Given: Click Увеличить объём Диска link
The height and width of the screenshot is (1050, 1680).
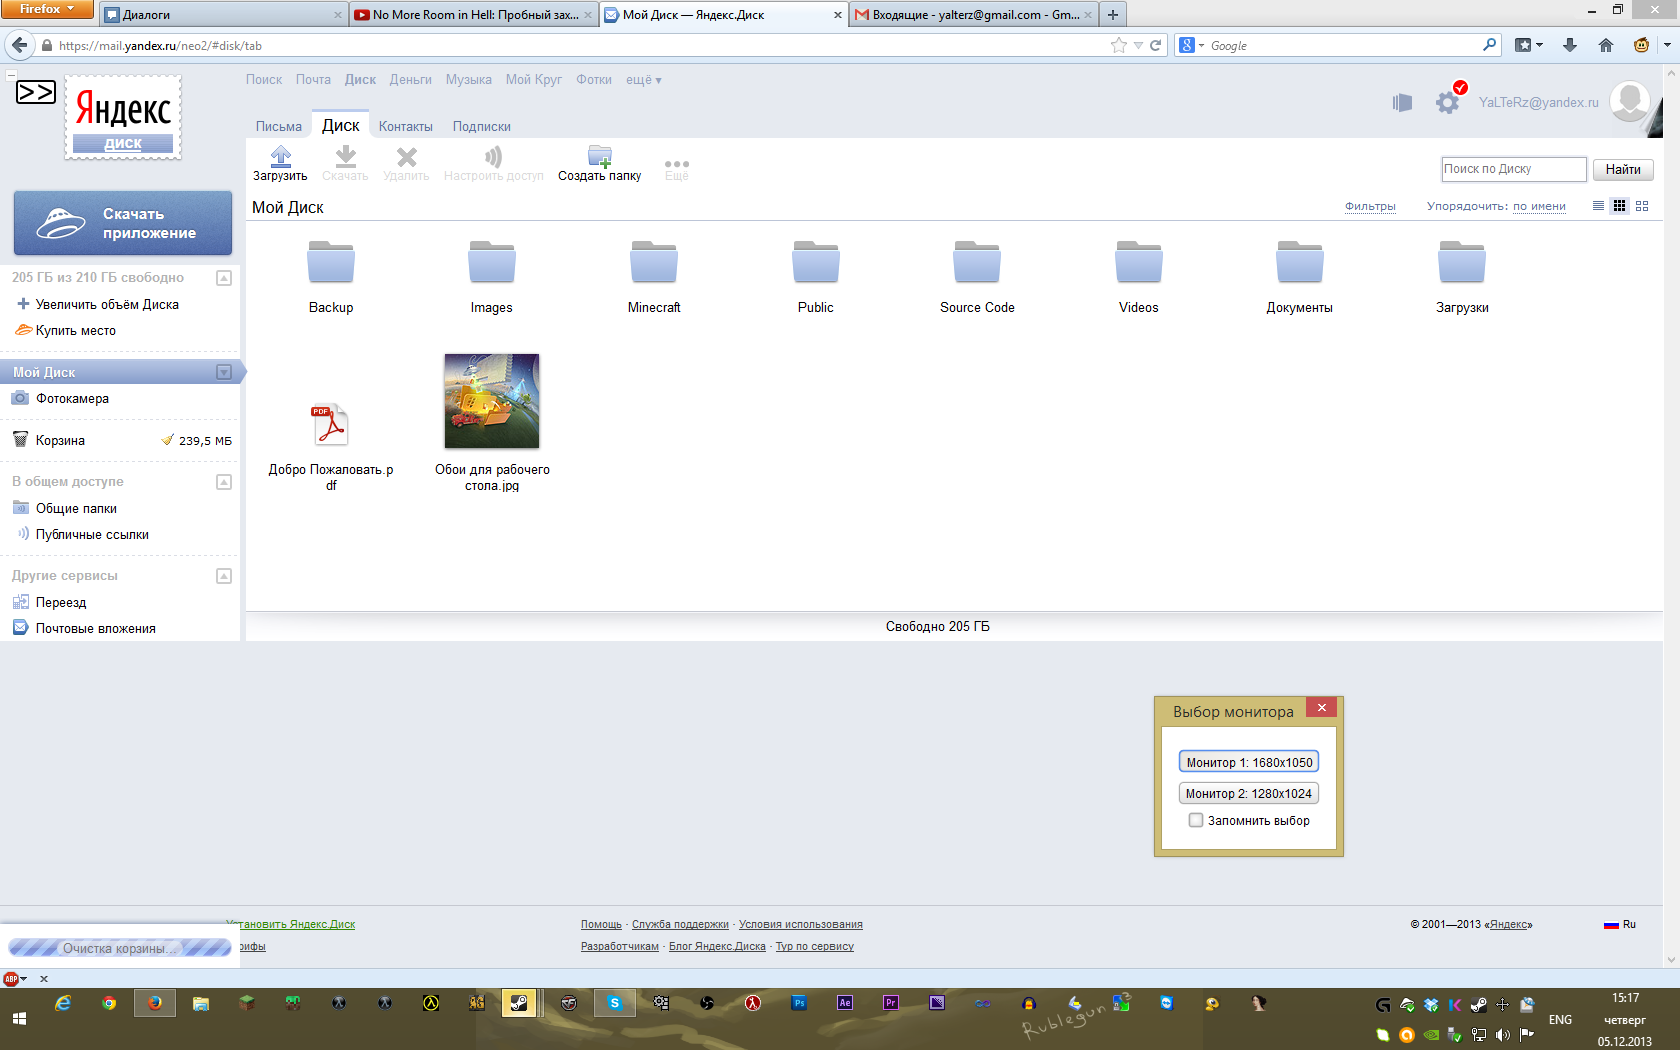Looking at the screenshot, I should pyautogui.click(x=107, y=304).
